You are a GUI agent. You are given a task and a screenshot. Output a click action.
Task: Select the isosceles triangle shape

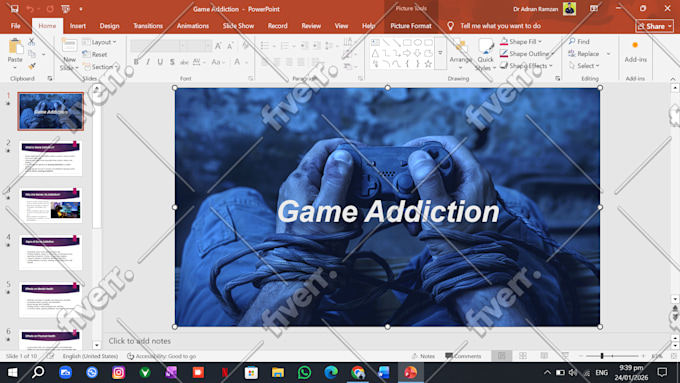[375, 53]
